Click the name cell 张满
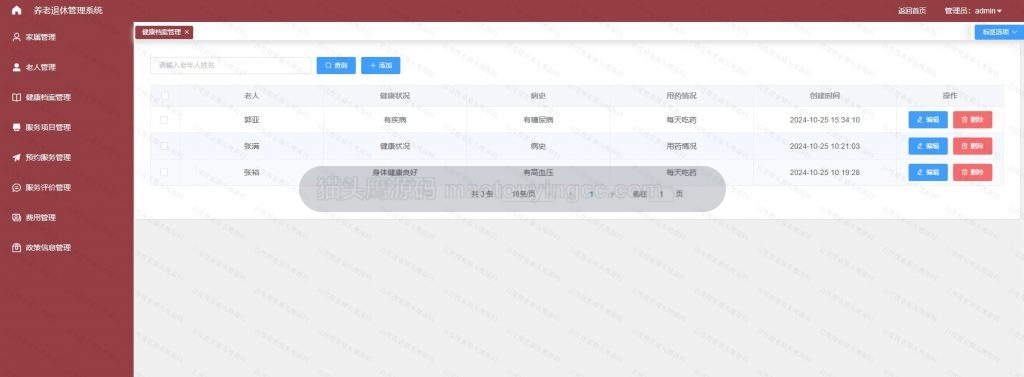Viewport: 1024px width, 377px height. point(251,146)
